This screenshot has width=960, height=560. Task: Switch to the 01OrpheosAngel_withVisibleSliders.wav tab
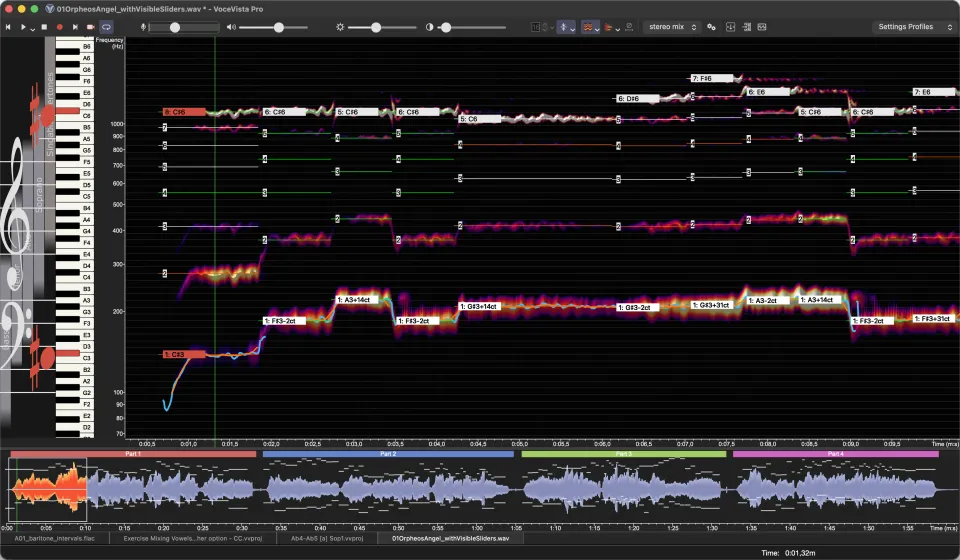click(451, 539)
